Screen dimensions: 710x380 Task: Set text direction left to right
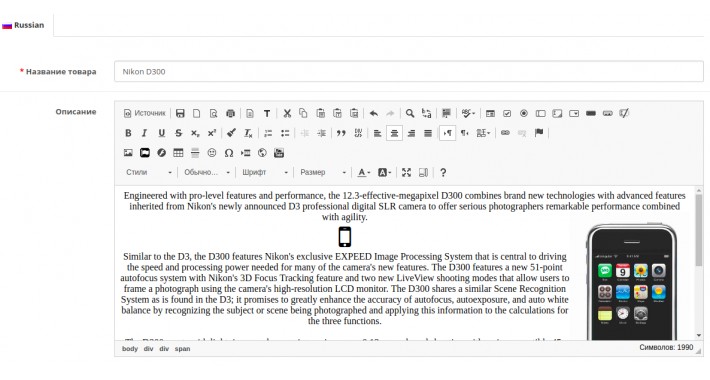(x=447, y=133)
